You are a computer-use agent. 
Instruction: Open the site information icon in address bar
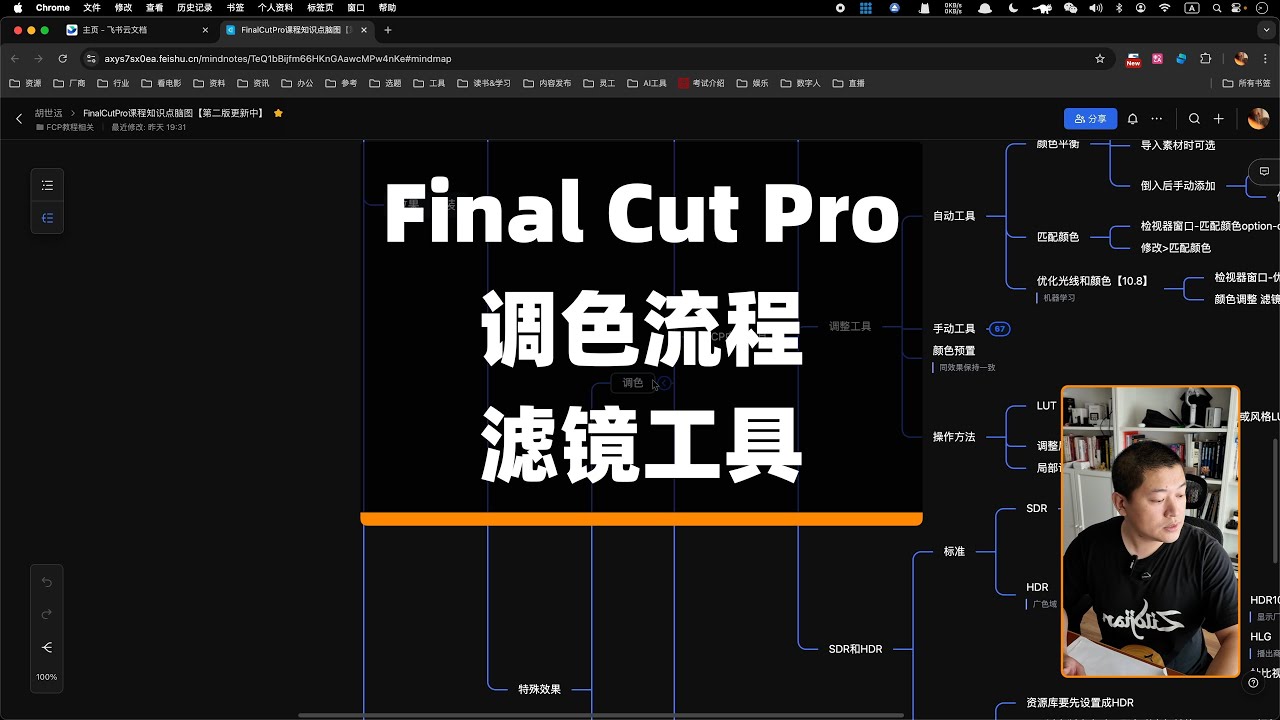pos(92,59)
